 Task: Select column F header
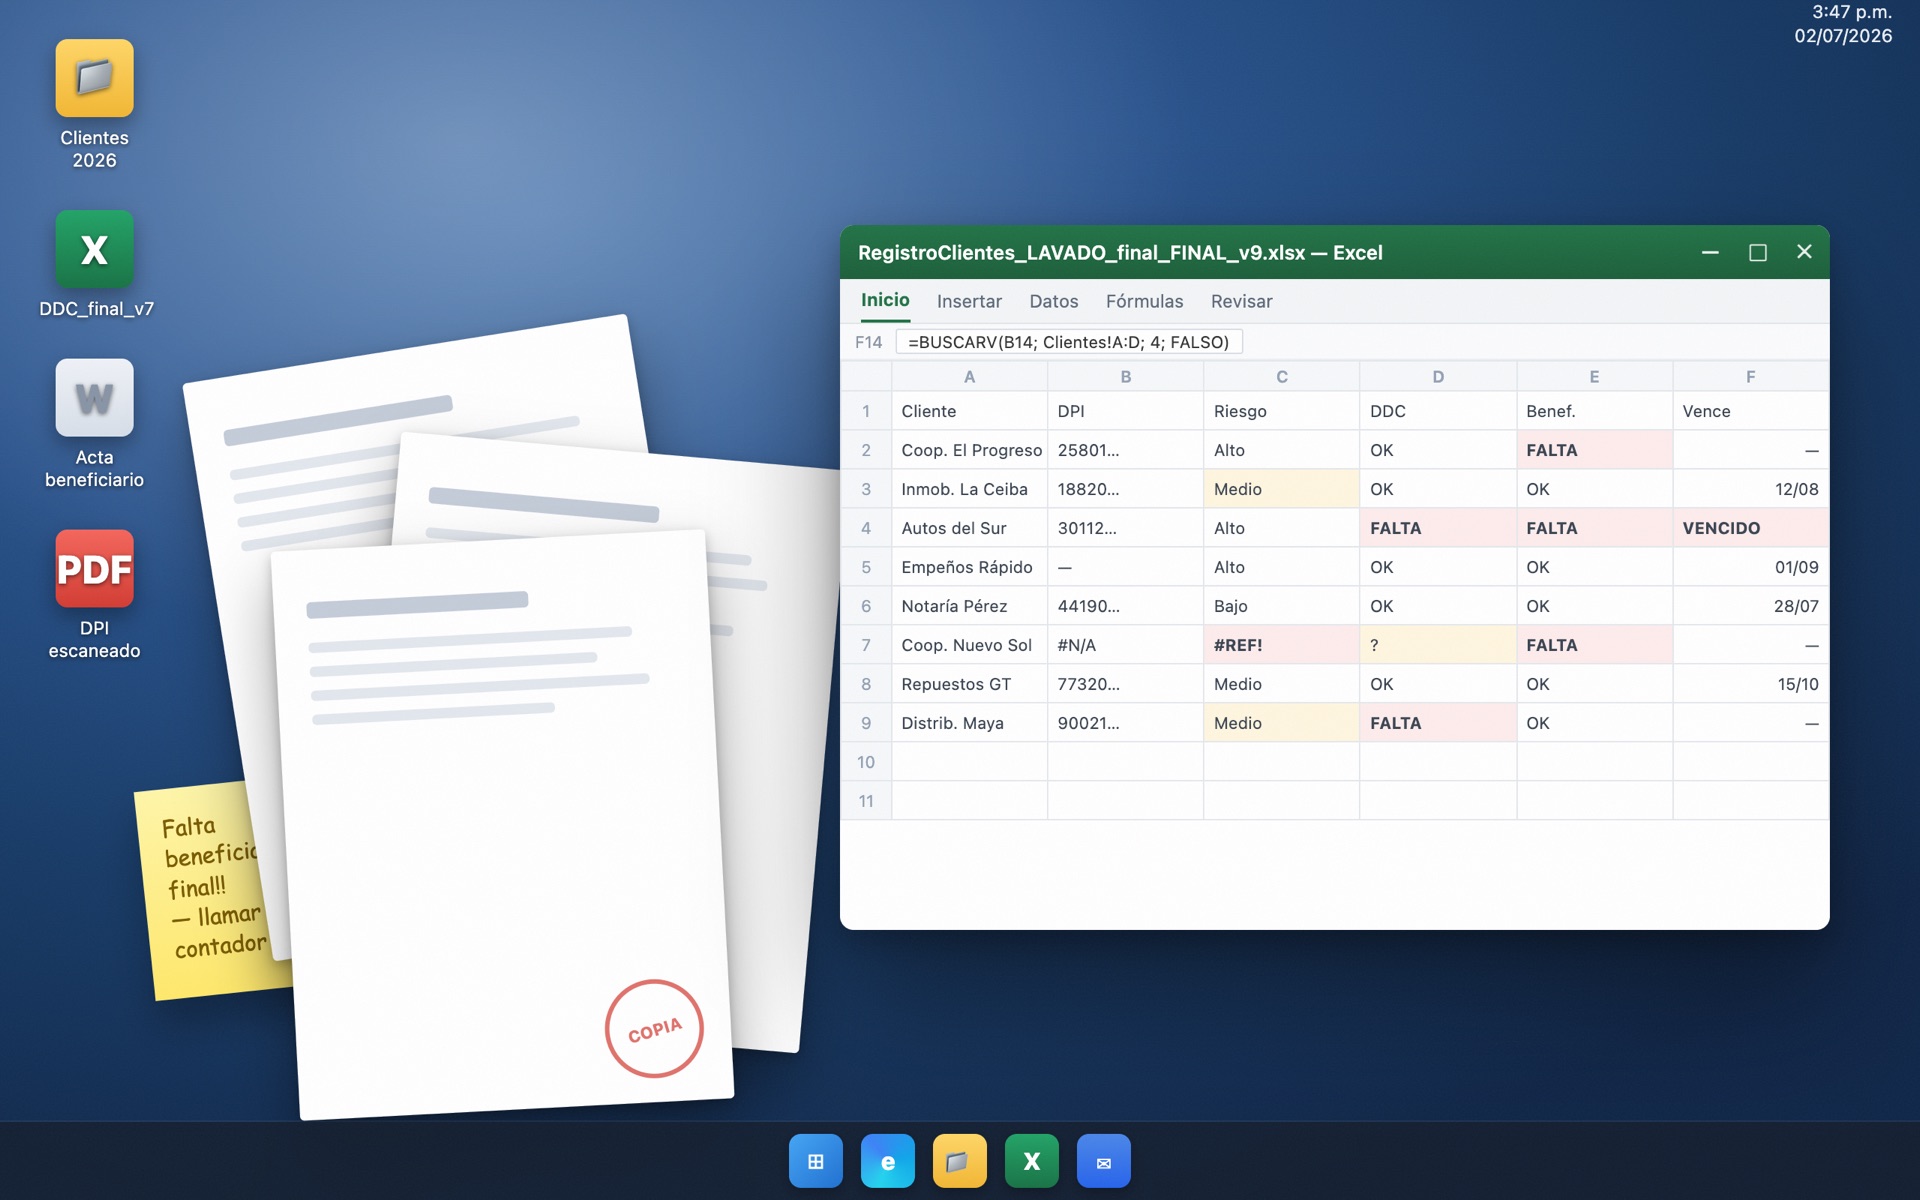[x=1750, y=376]
